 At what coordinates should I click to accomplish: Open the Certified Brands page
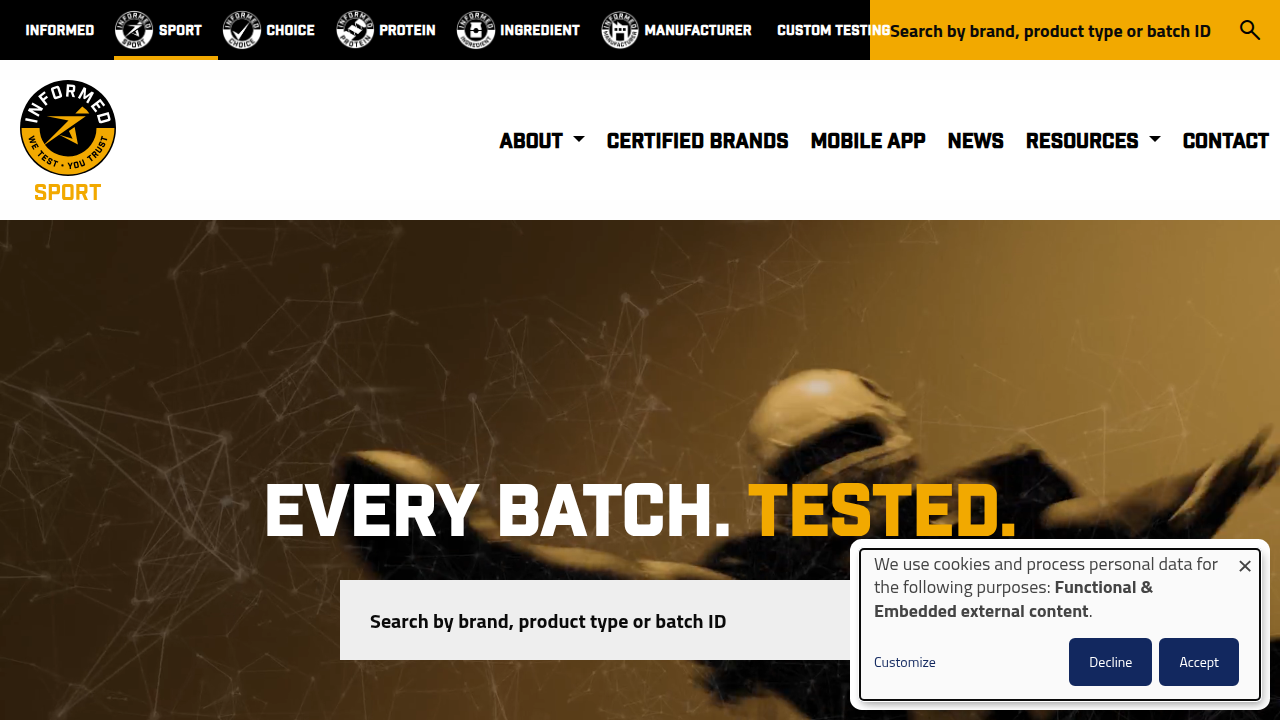click(698, 141)
